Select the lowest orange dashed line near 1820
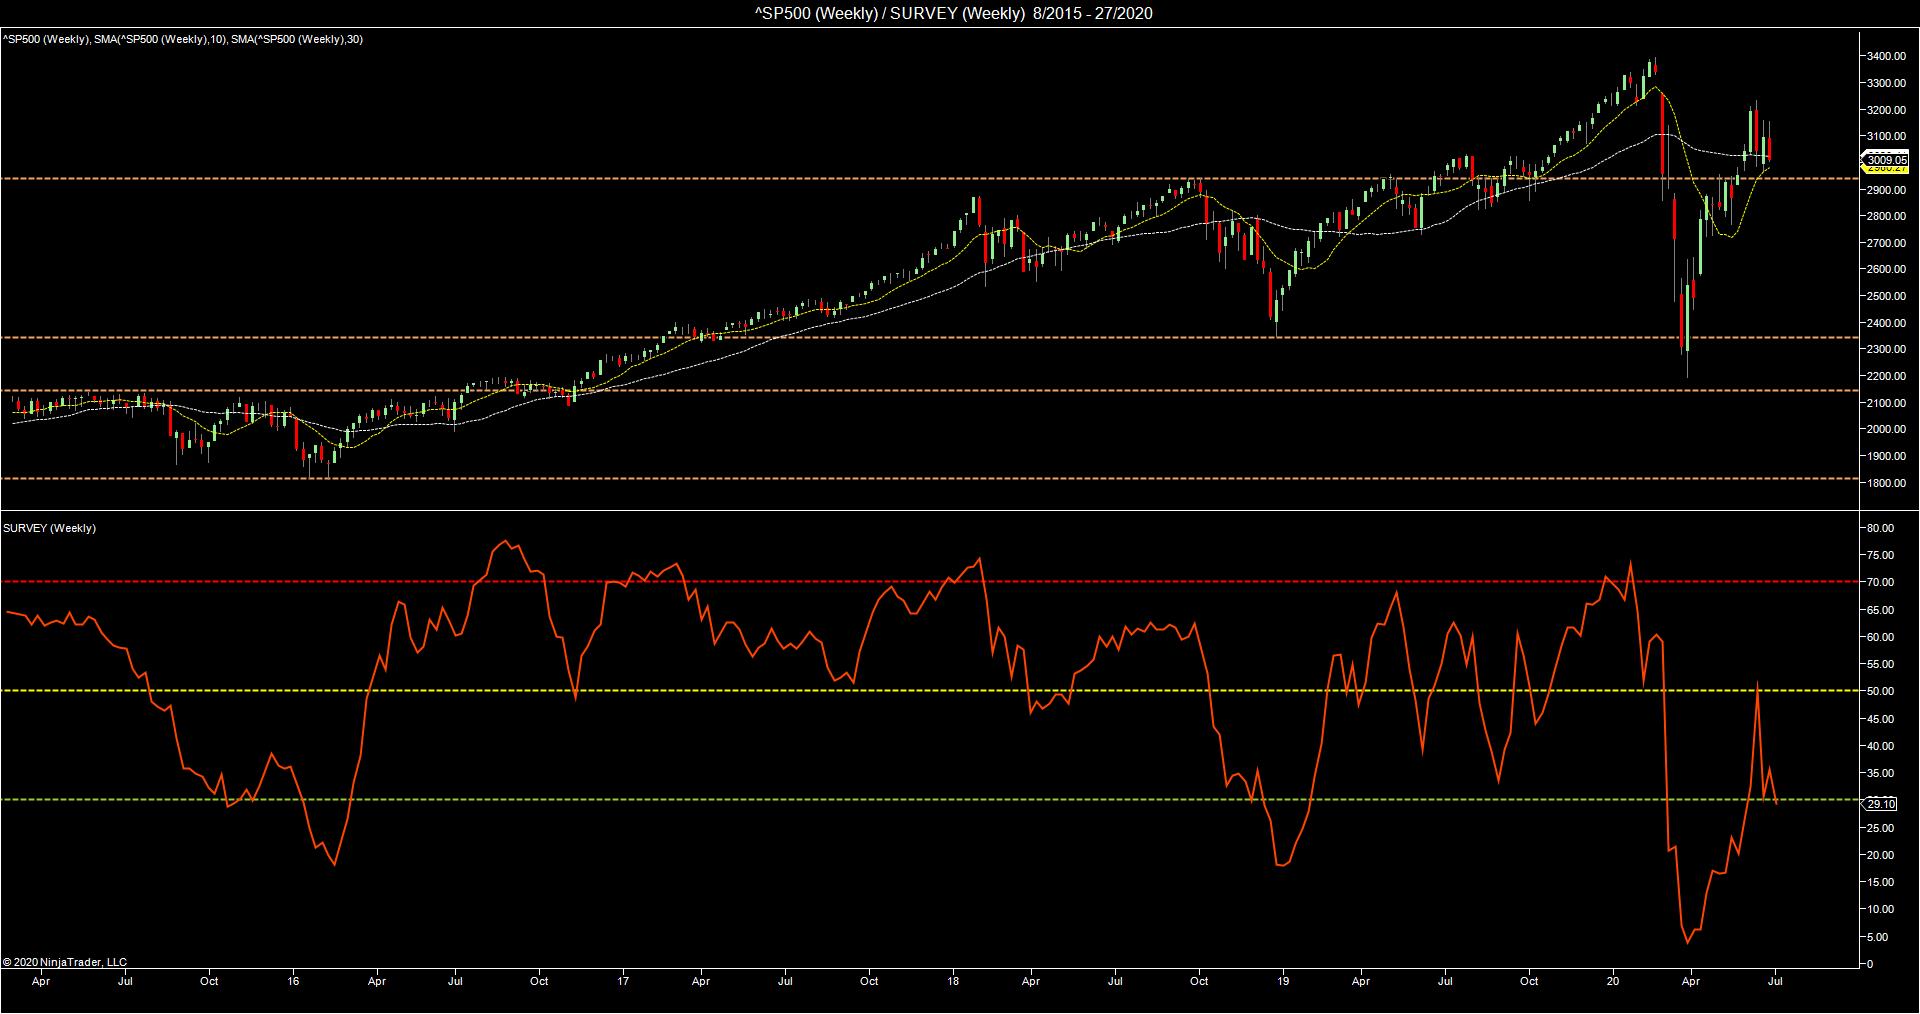Screen dimensions: 1920x1014 click(929, 478)
